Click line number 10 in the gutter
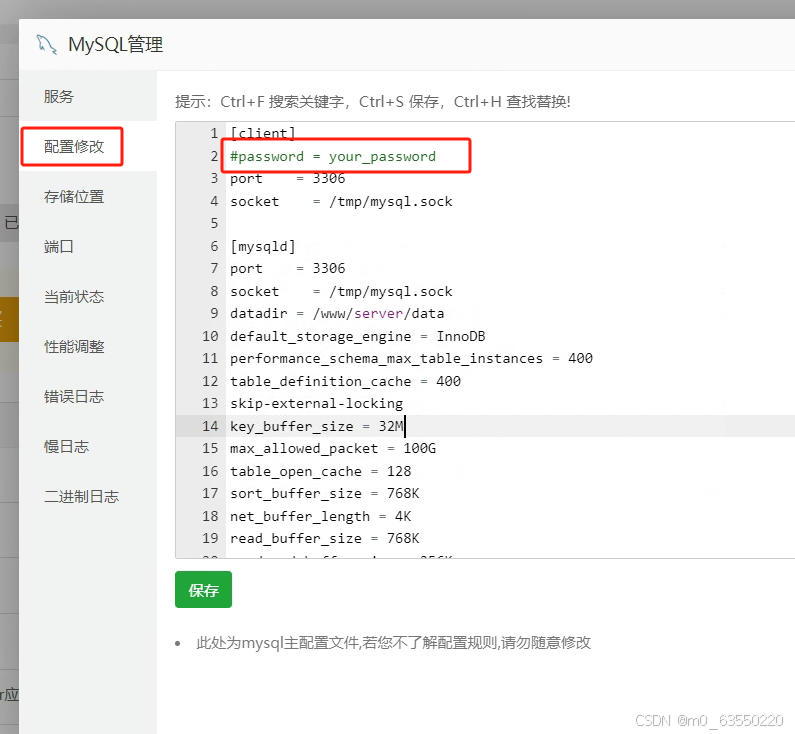 pos(209,336)
